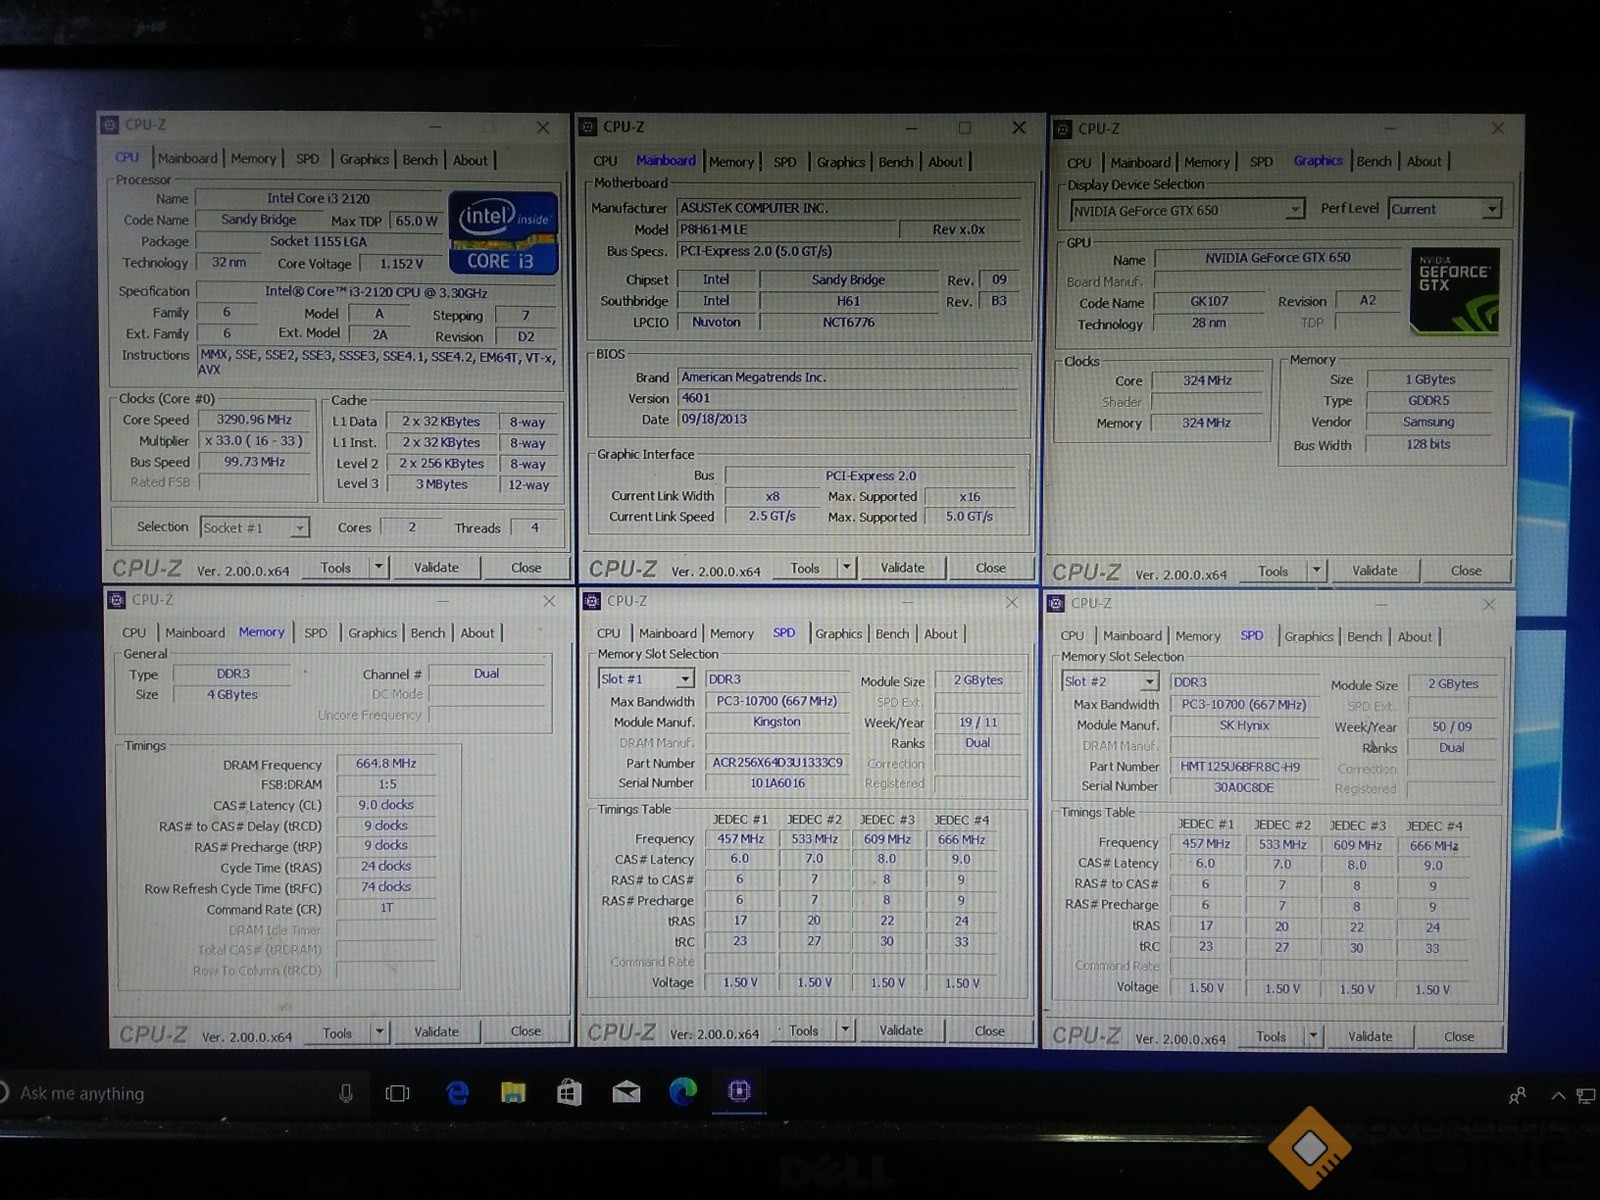Click CPU-Z title icon of Graphics window

1062,129
